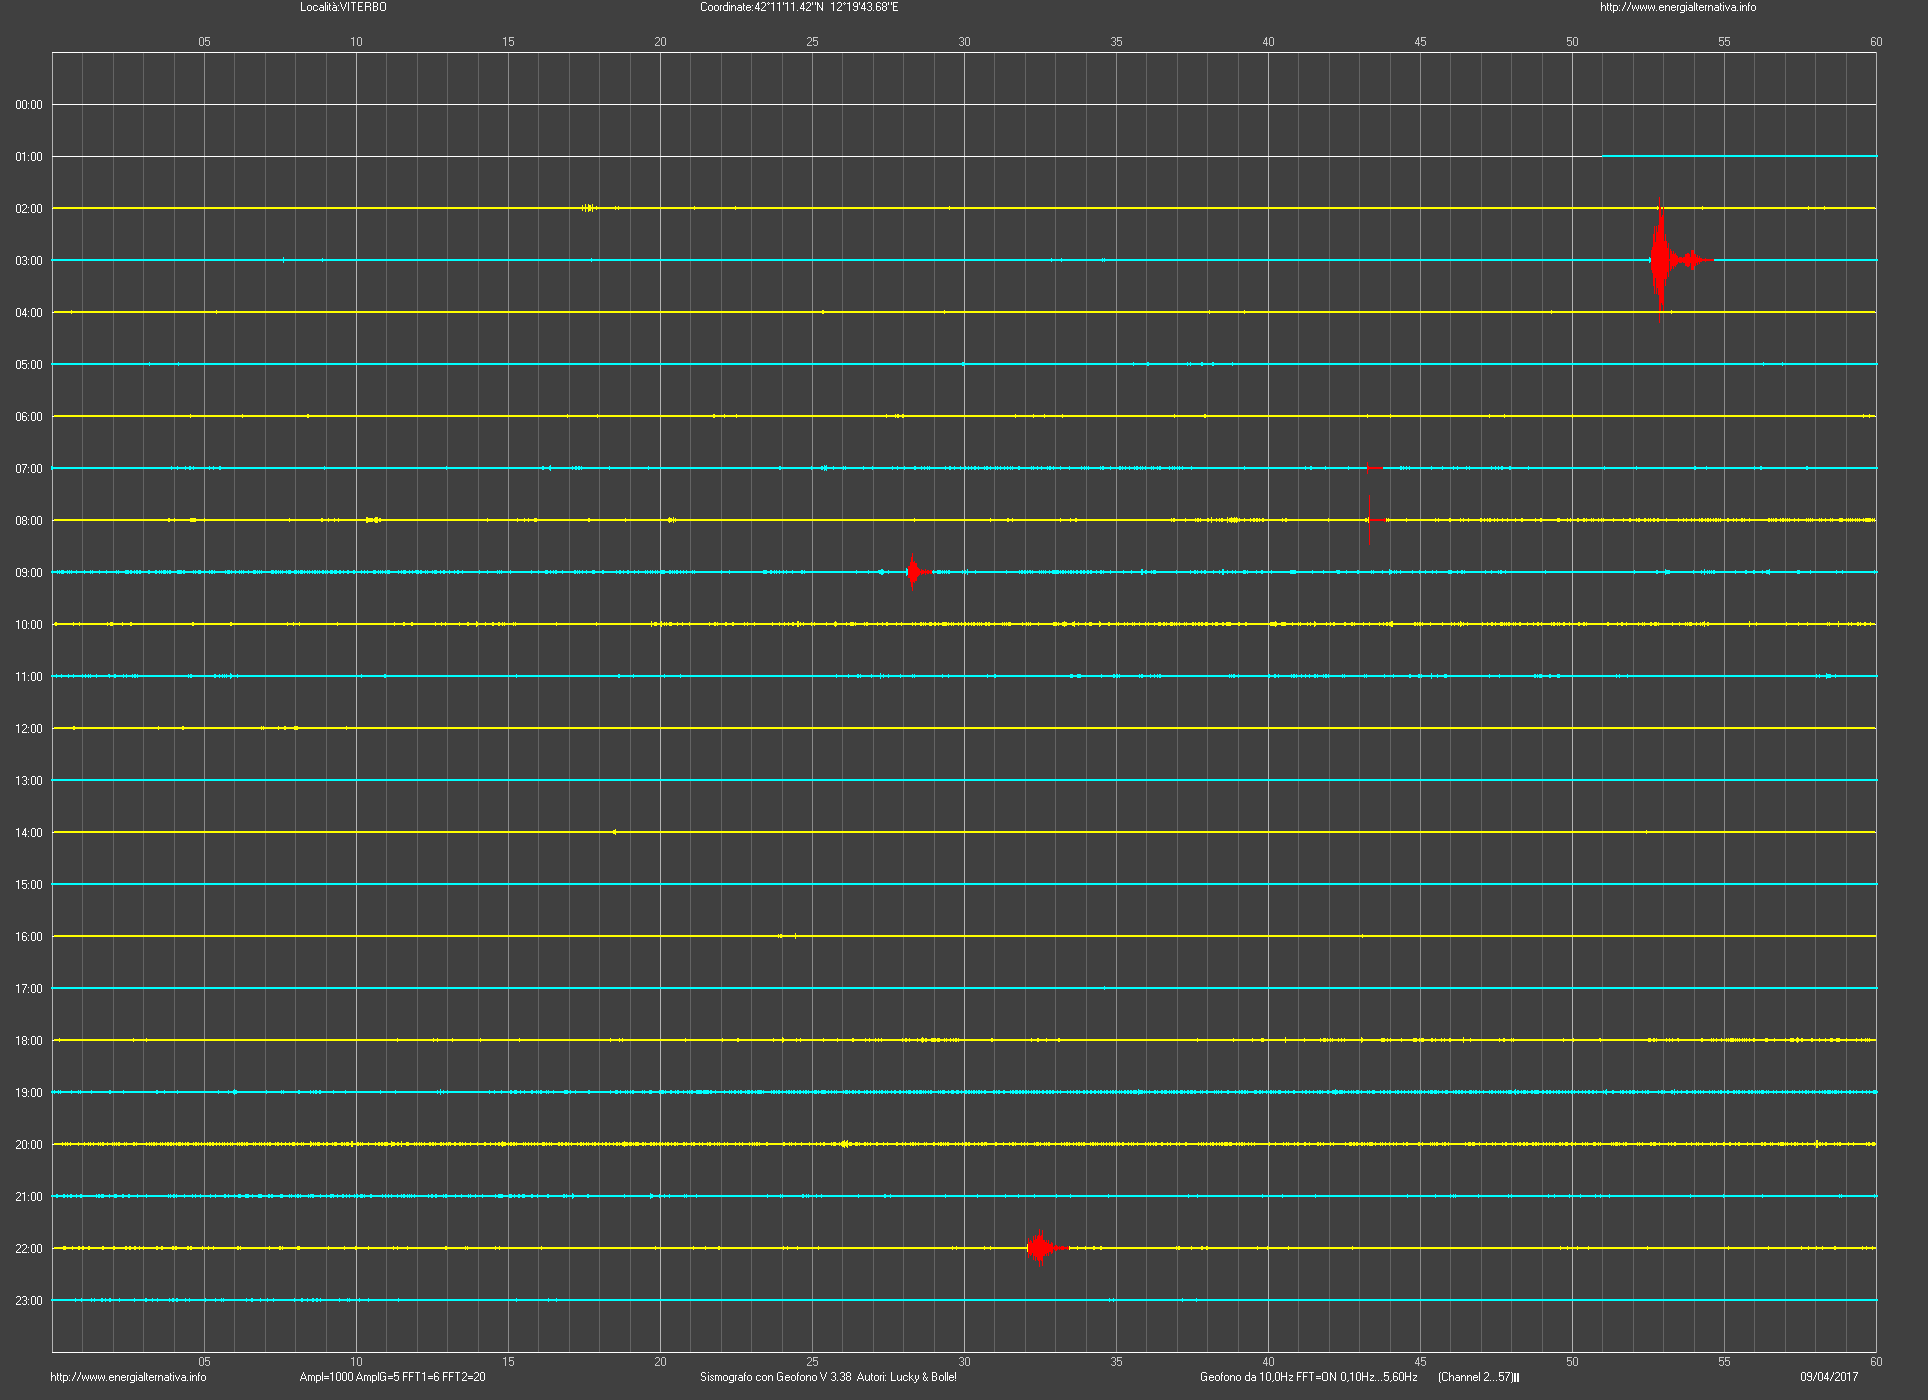
Task: Click the red seismic burst on 22:00 trace
Action: coord(1041,1247)
